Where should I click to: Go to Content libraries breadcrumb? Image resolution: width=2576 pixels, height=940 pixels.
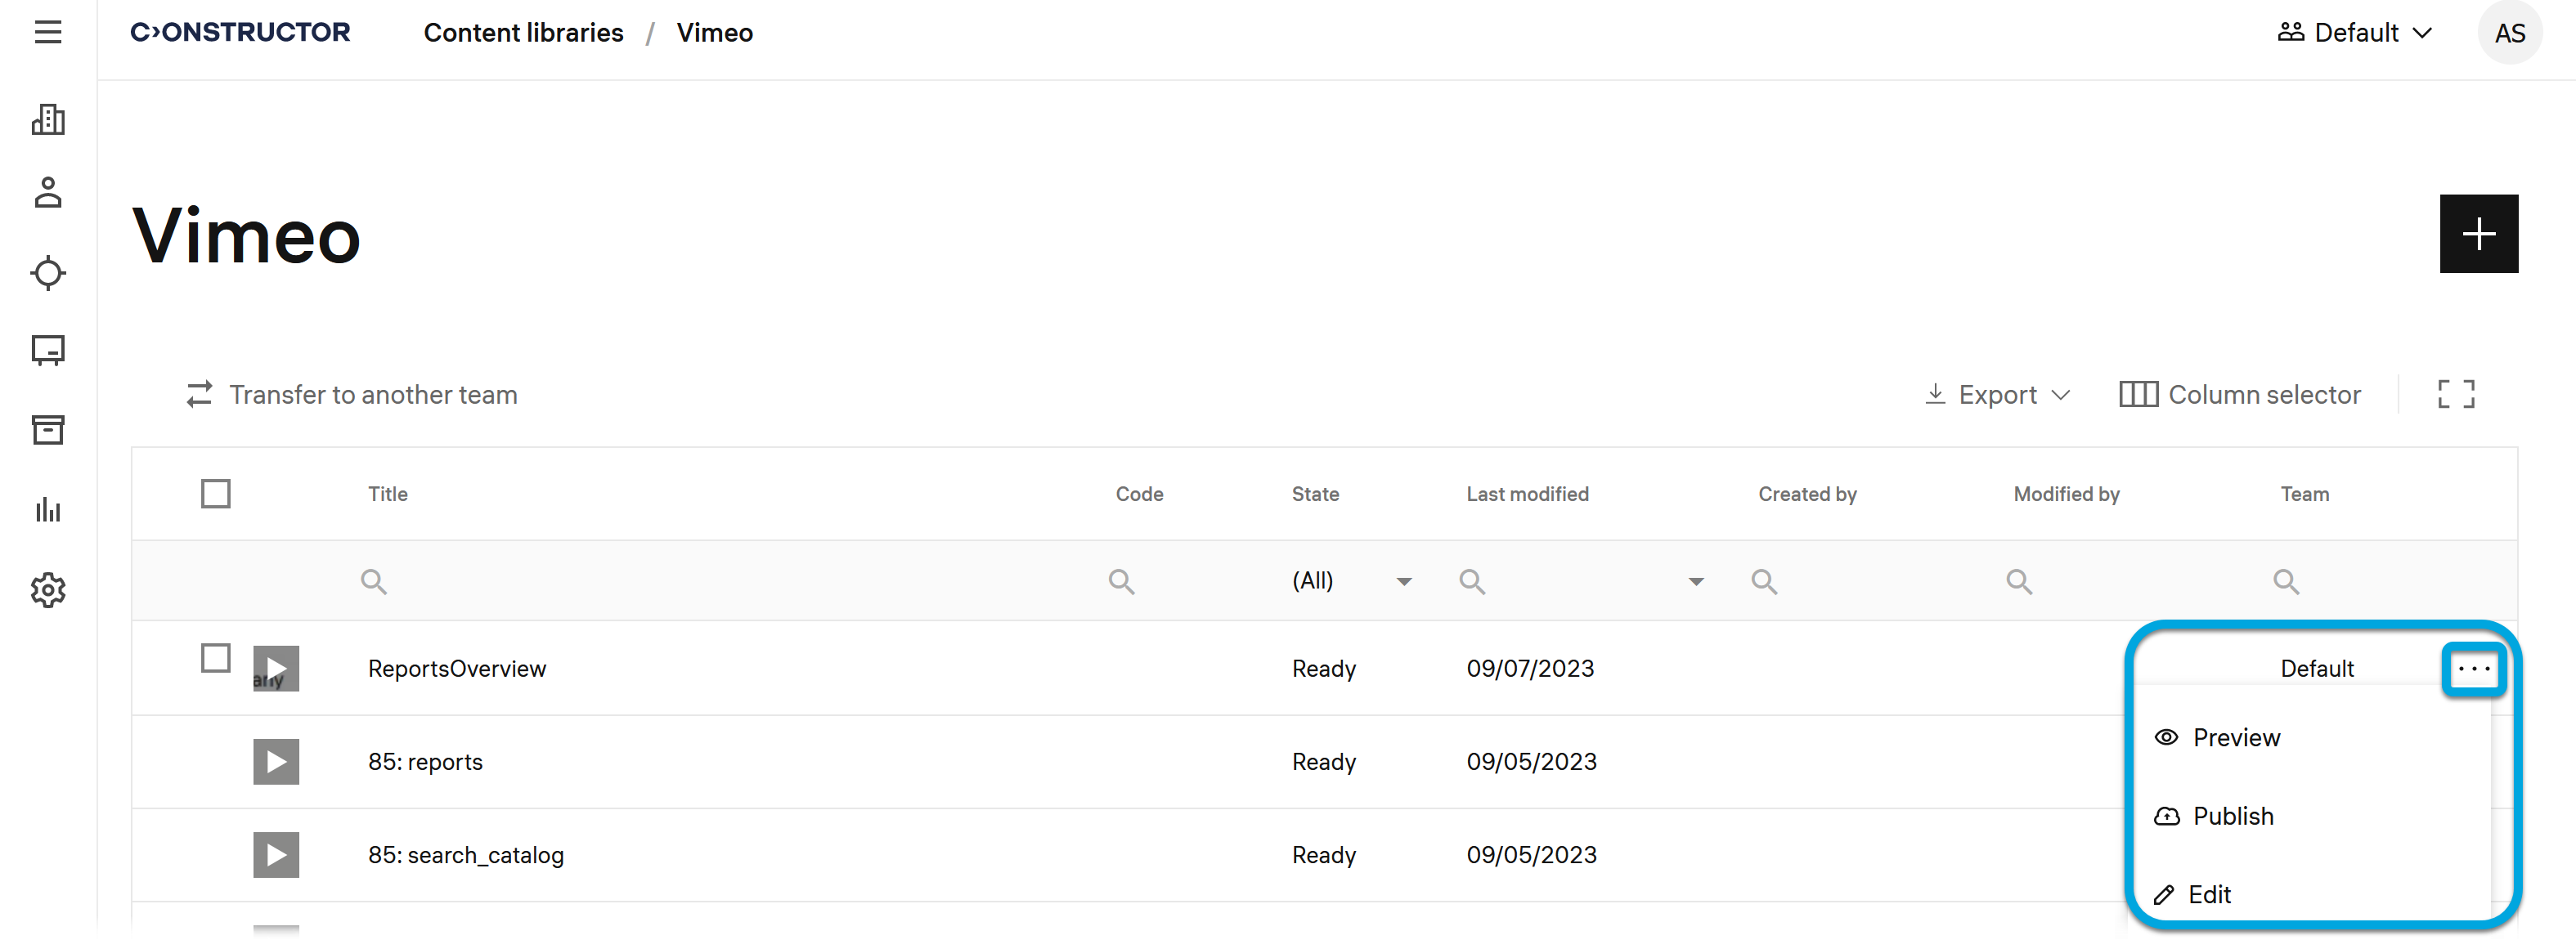523,33
